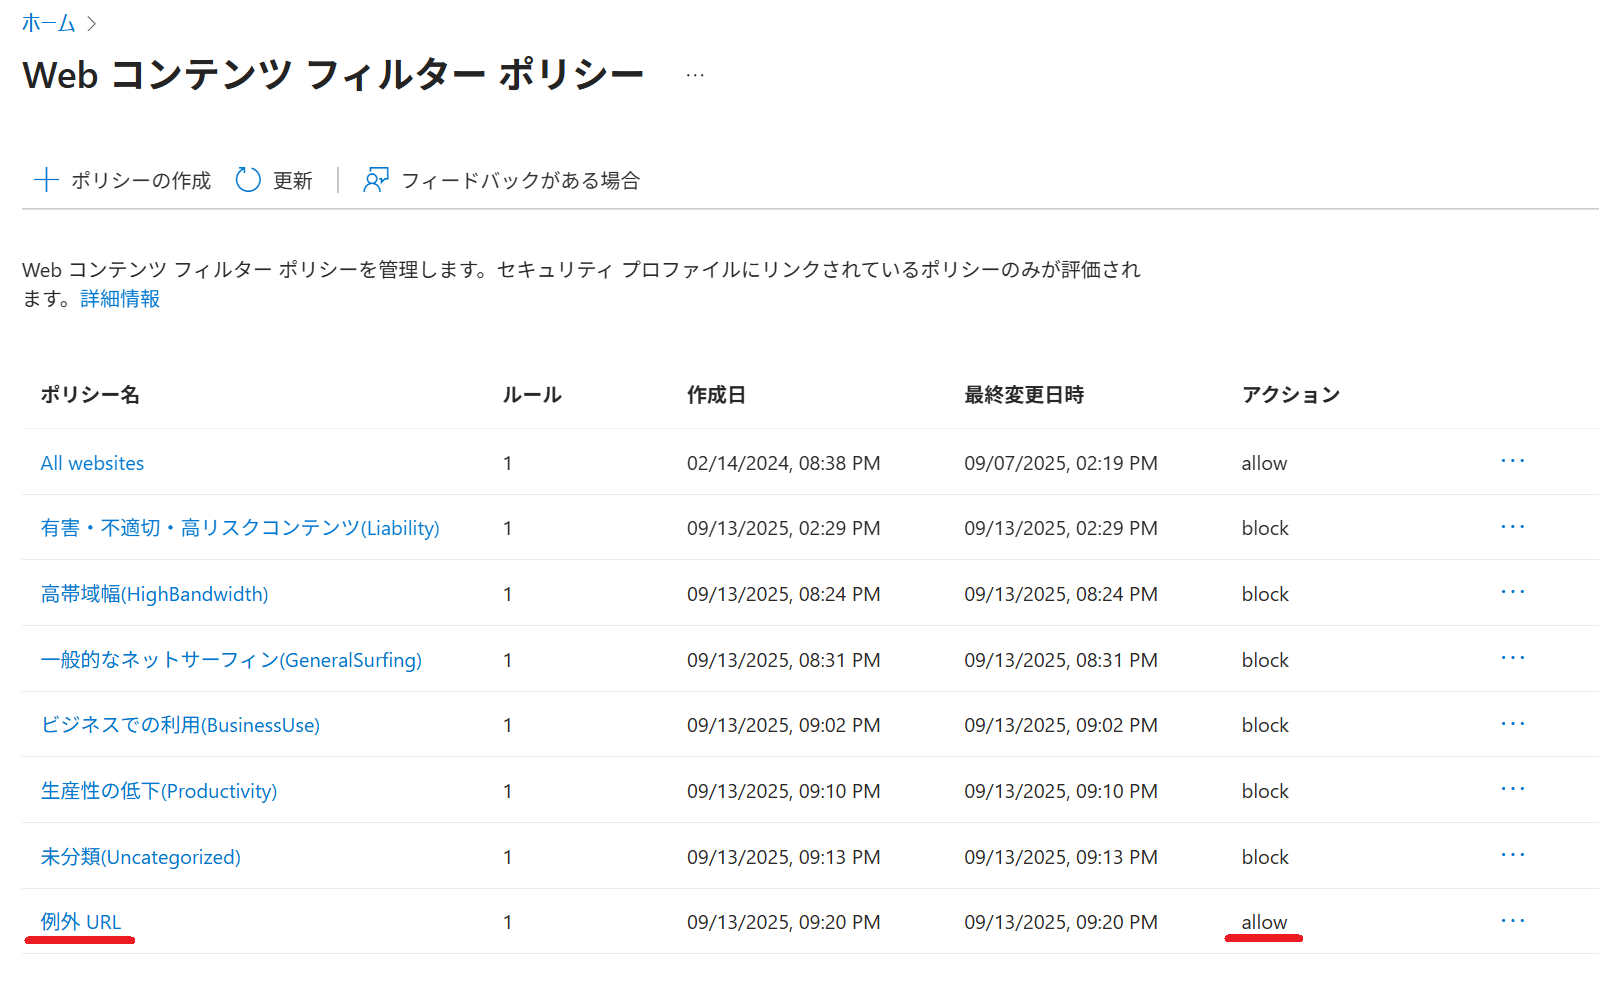Image resolution: width=1606 pixels, height=995 pixels.
Task: Open the 高帯域幅(HighBandwidth) policy
Action: (154, 594)
